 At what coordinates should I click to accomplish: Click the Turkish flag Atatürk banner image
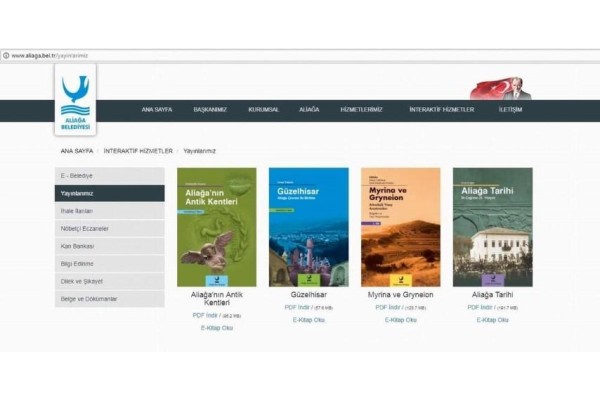[x=501, y=88]
